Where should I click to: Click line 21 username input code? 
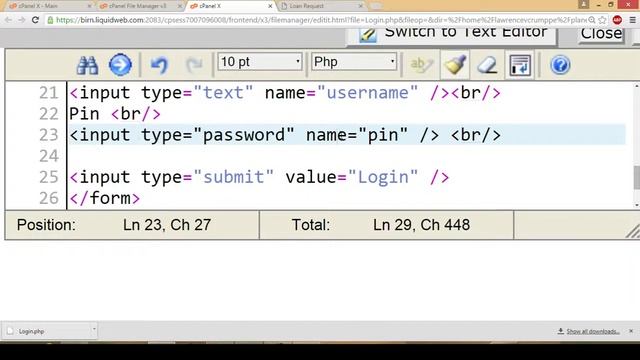coord(284,93)
